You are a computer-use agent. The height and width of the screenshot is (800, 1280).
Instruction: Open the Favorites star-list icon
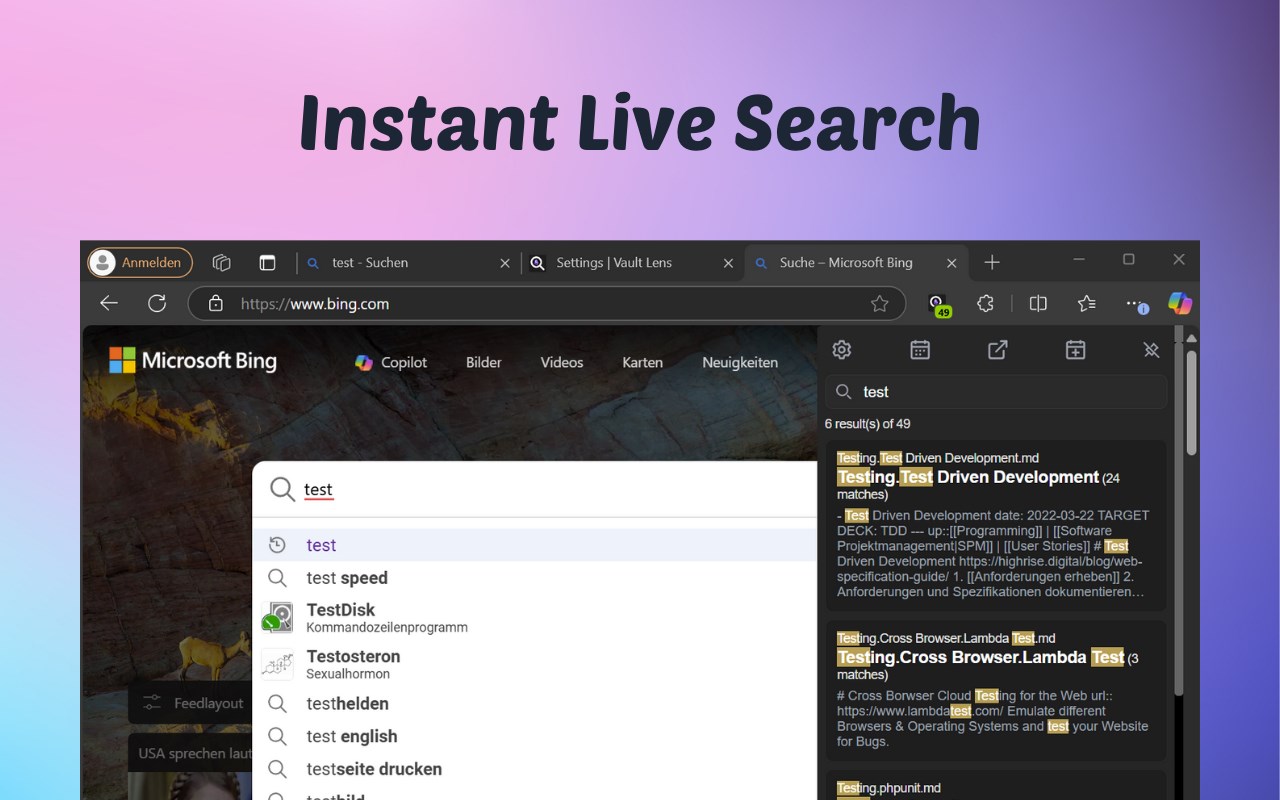(x=1087, y=303)
